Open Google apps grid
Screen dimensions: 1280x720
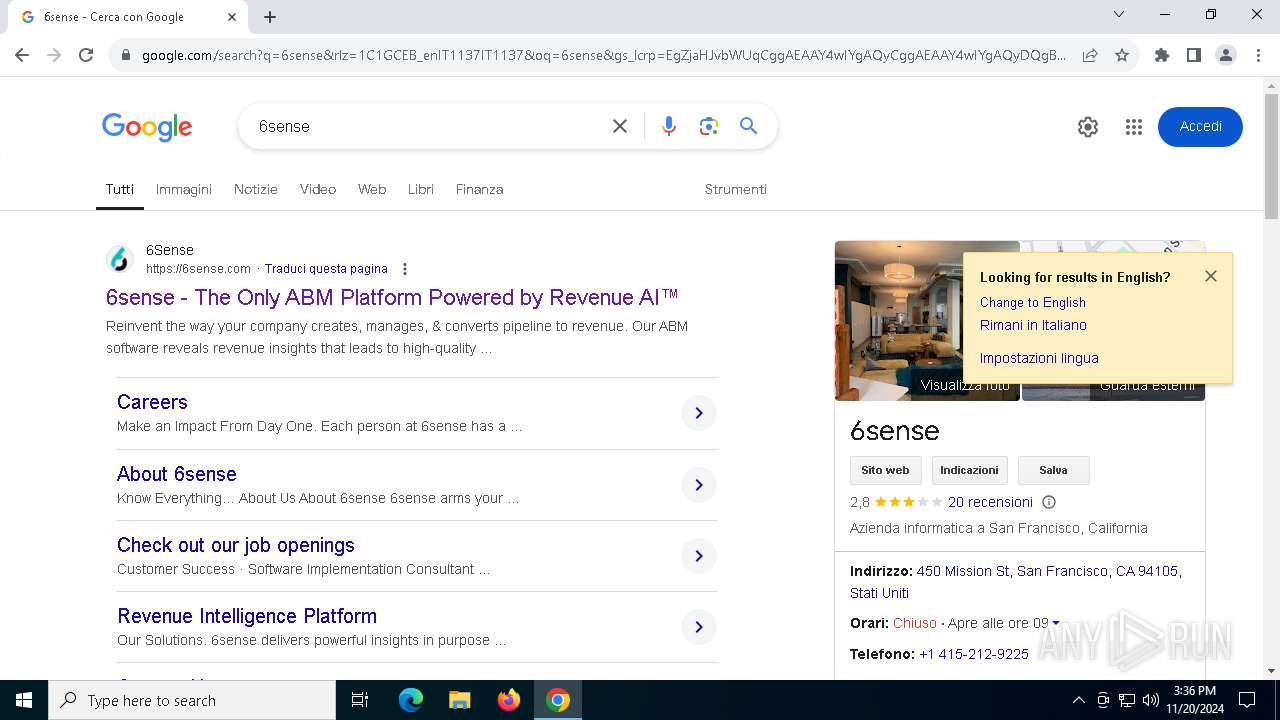tap(1133, 127)
